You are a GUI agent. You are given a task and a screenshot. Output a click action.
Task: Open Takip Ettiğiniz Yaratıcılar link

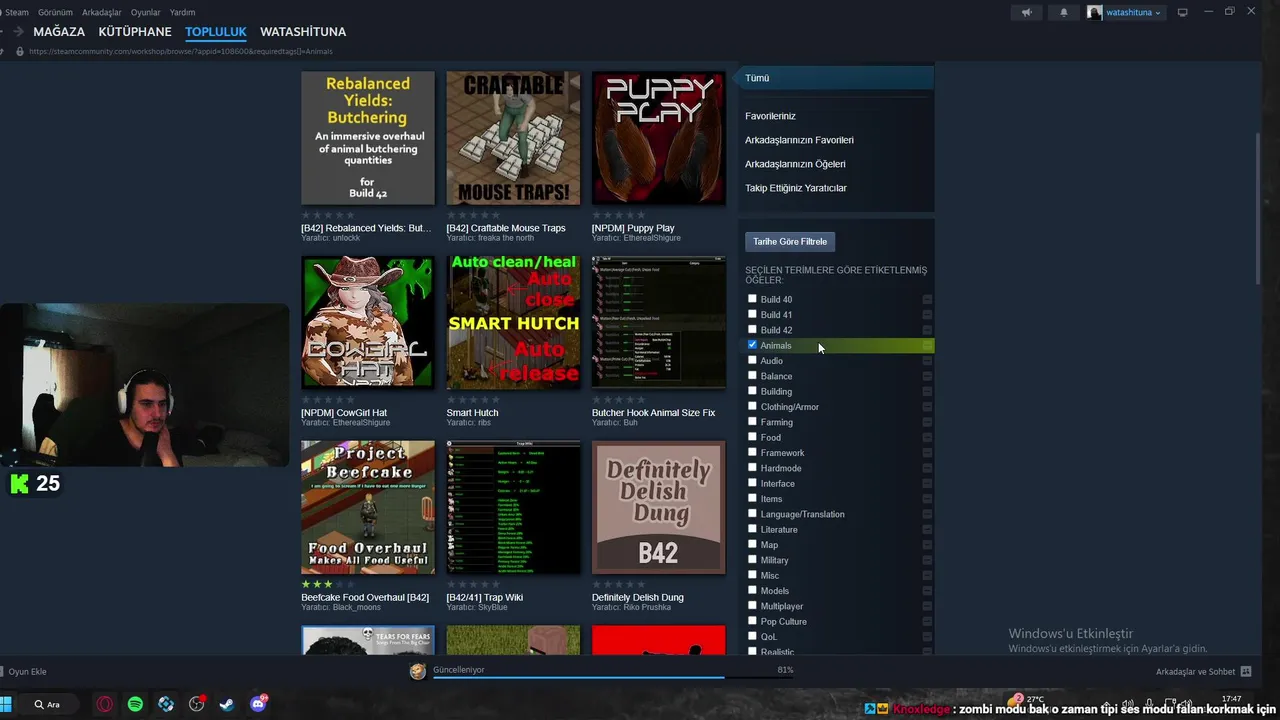(x=796, y=188)
